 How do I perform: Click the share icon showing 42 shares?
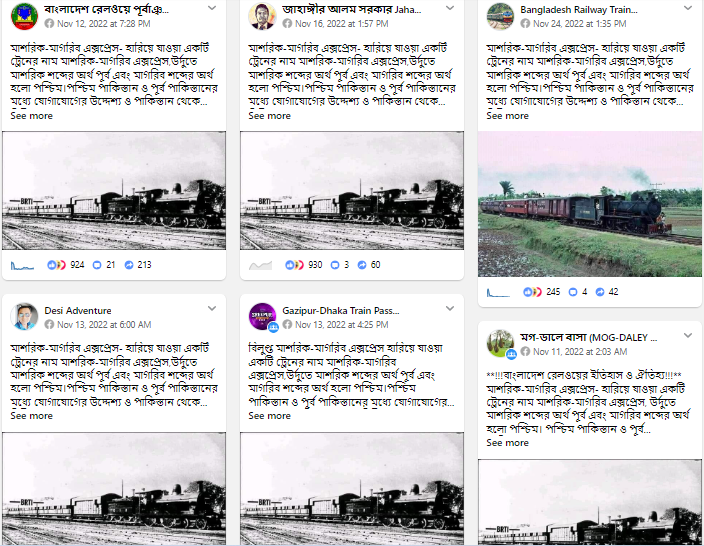click(600, 292)
